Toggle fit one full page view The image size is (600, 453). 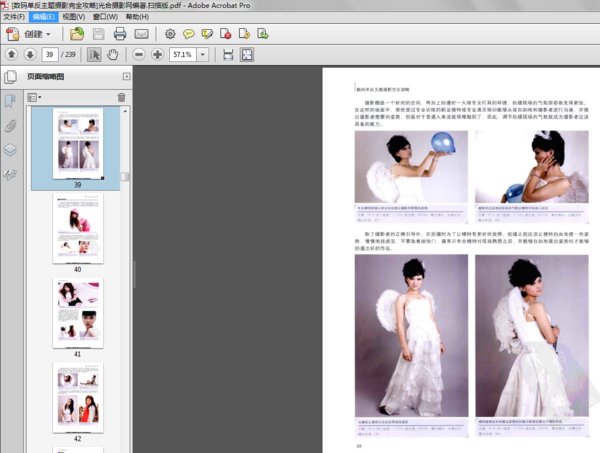pyautogui.click(x=246, y=54)
